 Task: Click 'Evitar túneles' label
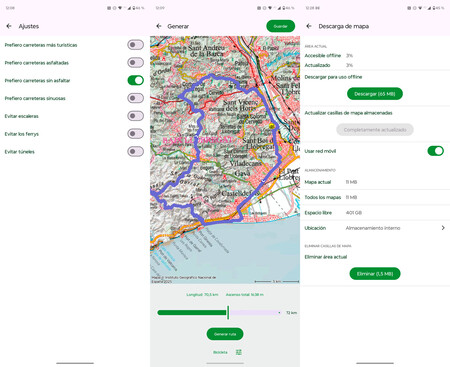click(x=20, y=152)
